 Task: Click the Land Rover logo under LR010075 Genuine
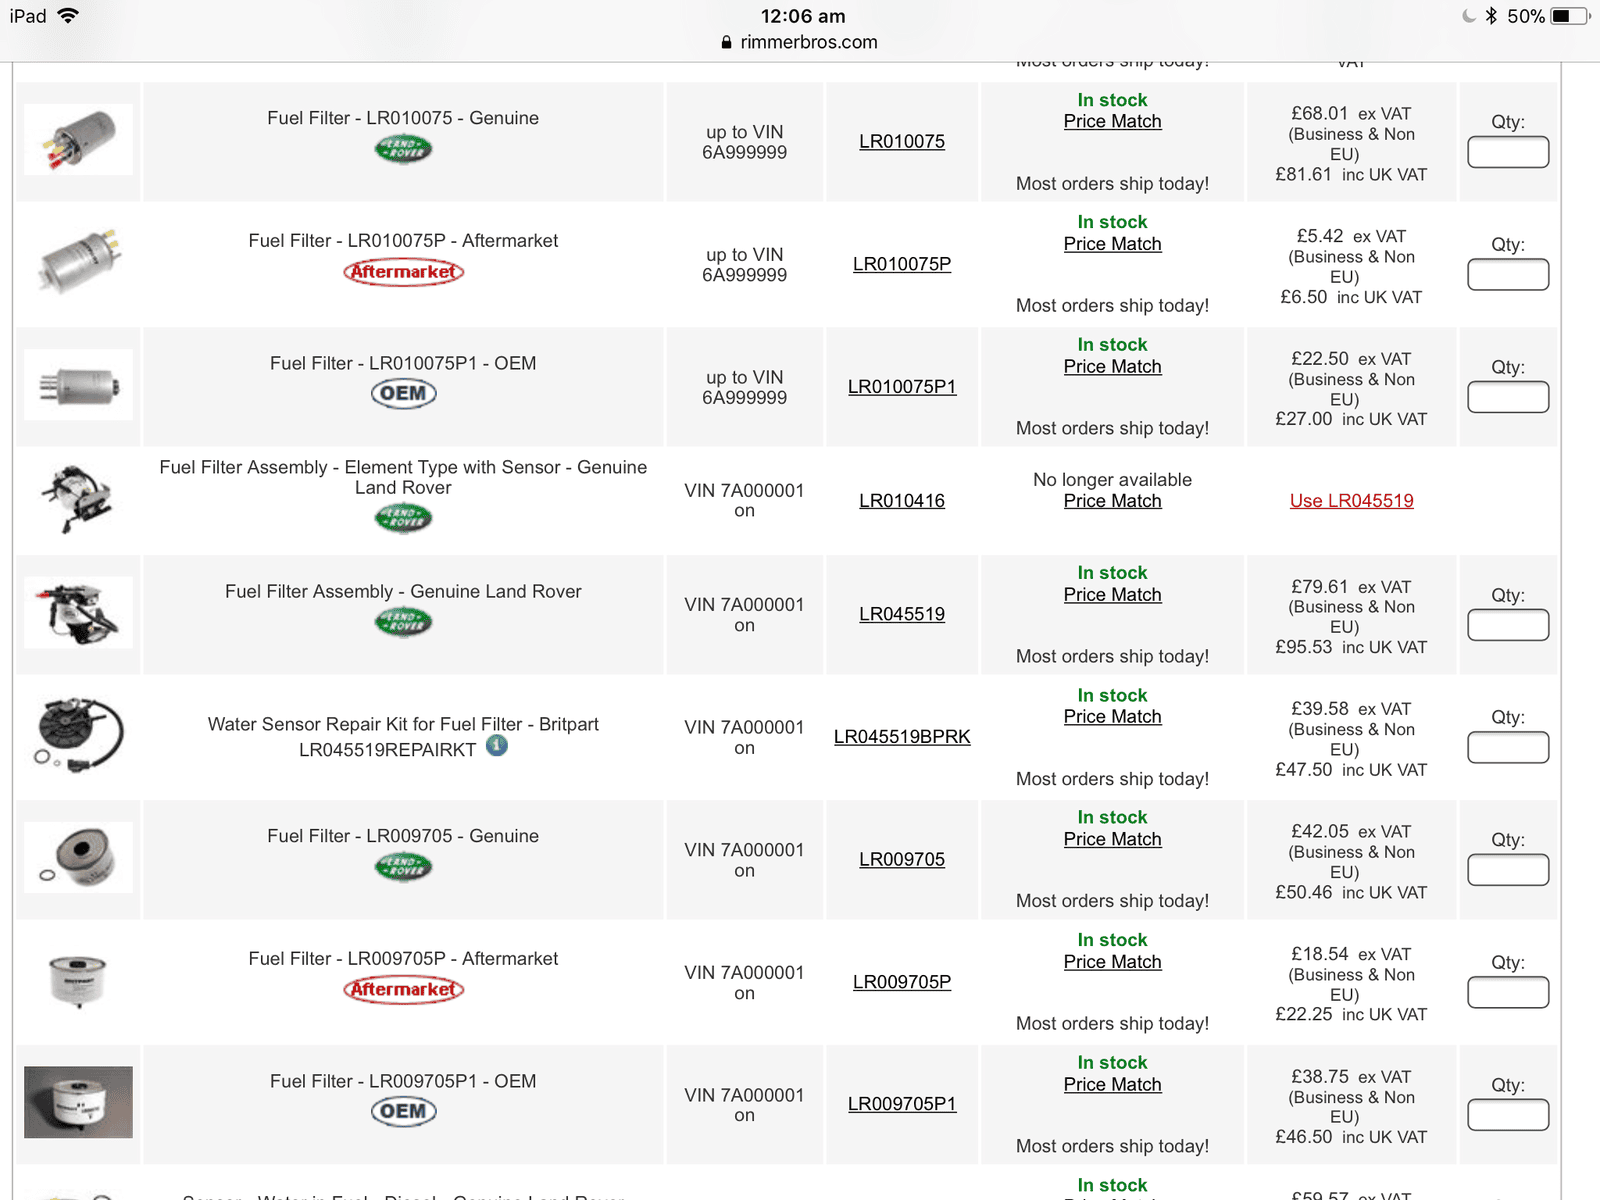click(x=403, y=149)
